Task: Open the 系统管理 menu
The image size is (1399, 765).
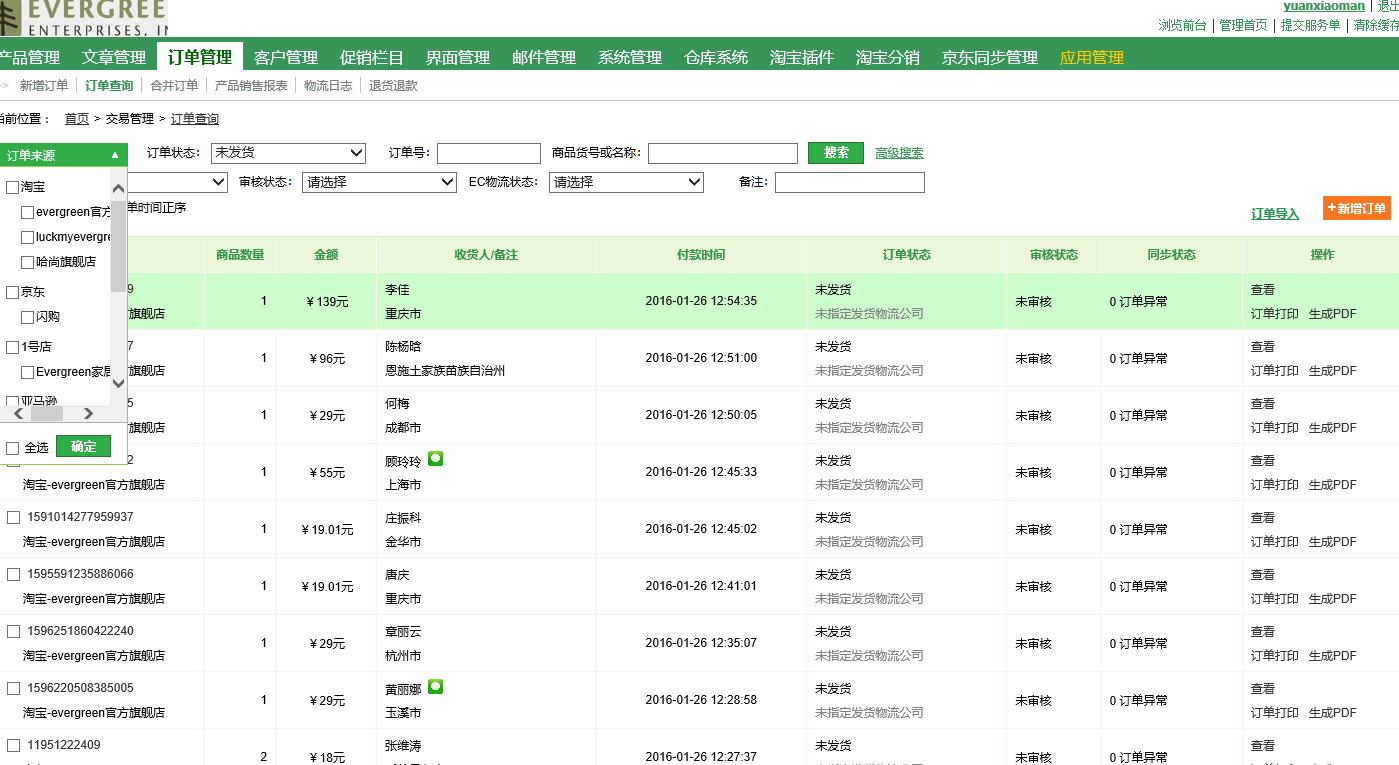Action: (x=630, y=58)
